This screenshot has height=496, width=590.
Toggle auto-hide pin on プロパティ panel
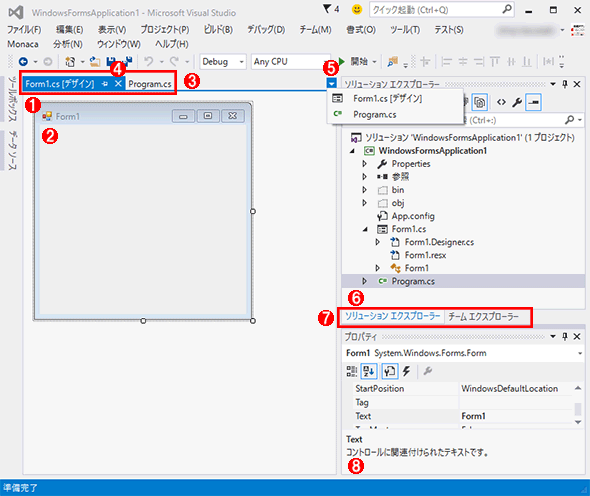click(564, 336)
